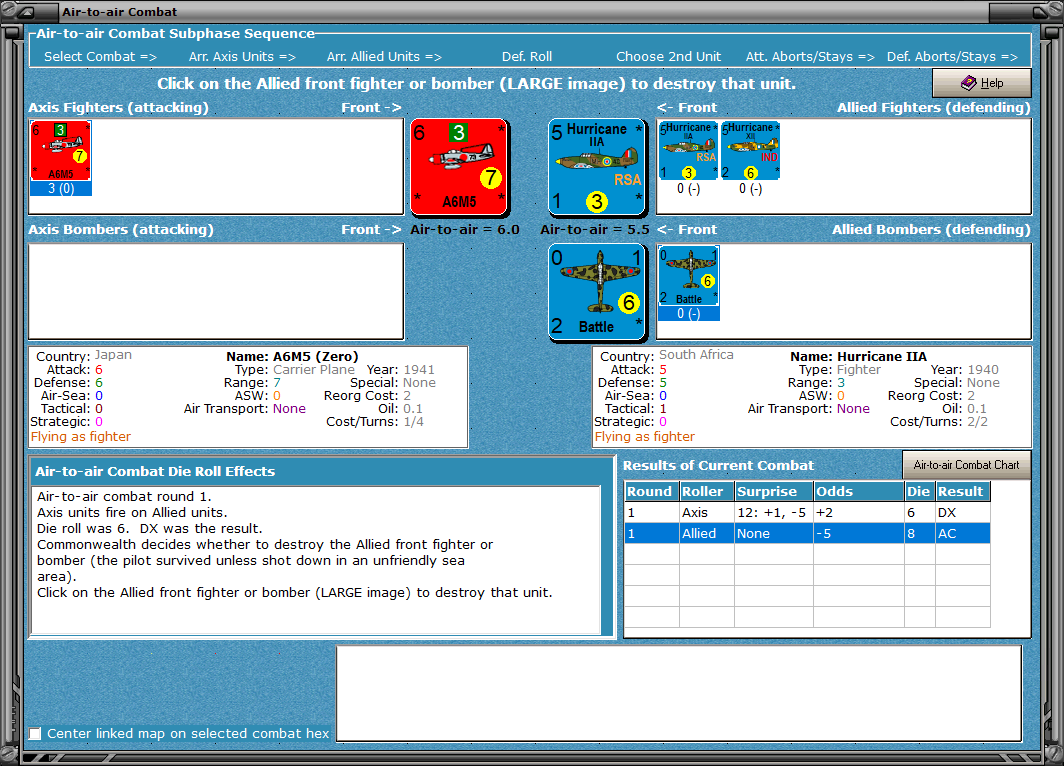Click the 'Air-to-air = 6.0' Axis strength label
Image resolution: width=1064 pixels, height=766 pixels.
tap(465, 229)
